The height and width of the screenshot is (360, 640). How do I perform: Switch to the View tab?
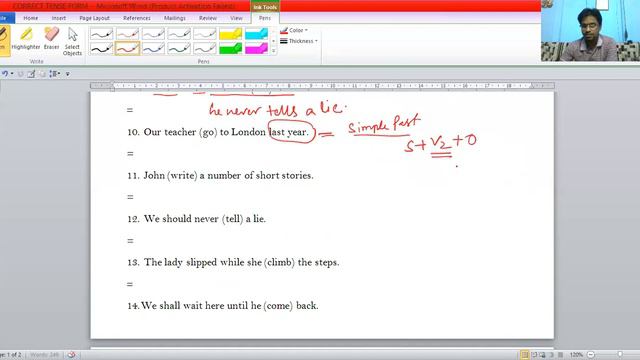tap(236, 18)
